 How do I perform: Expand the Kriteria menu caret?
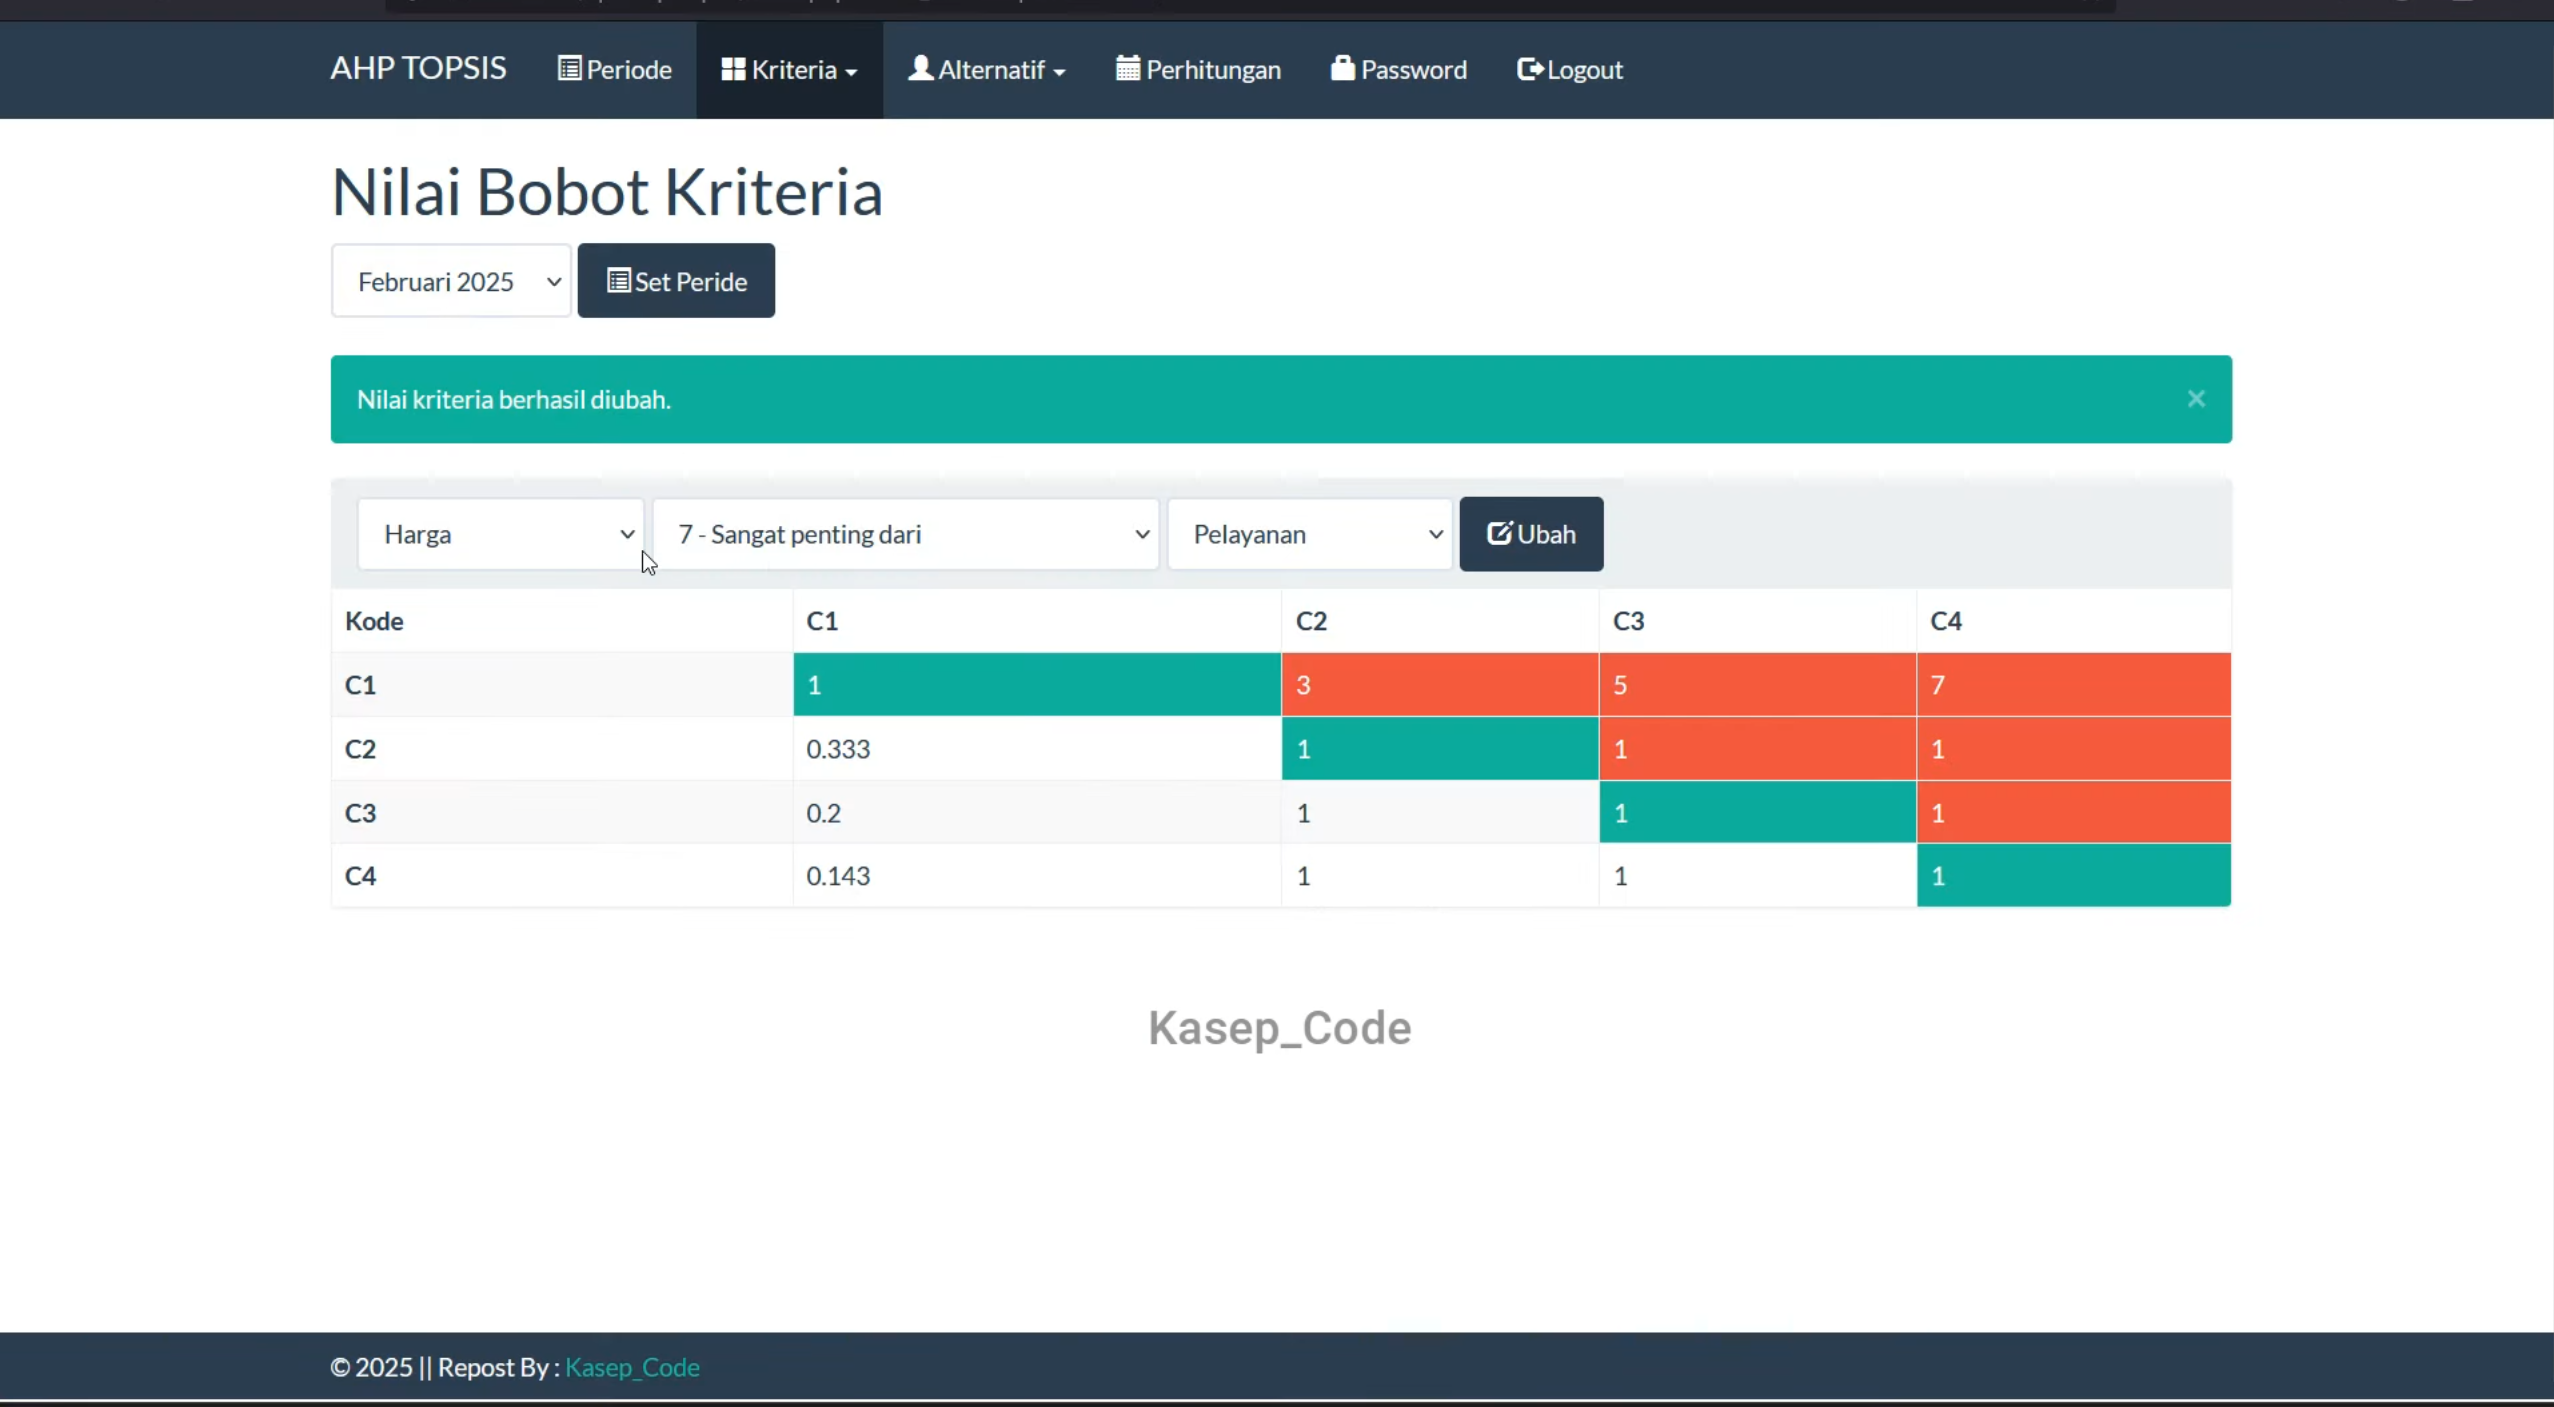point(851,72)
